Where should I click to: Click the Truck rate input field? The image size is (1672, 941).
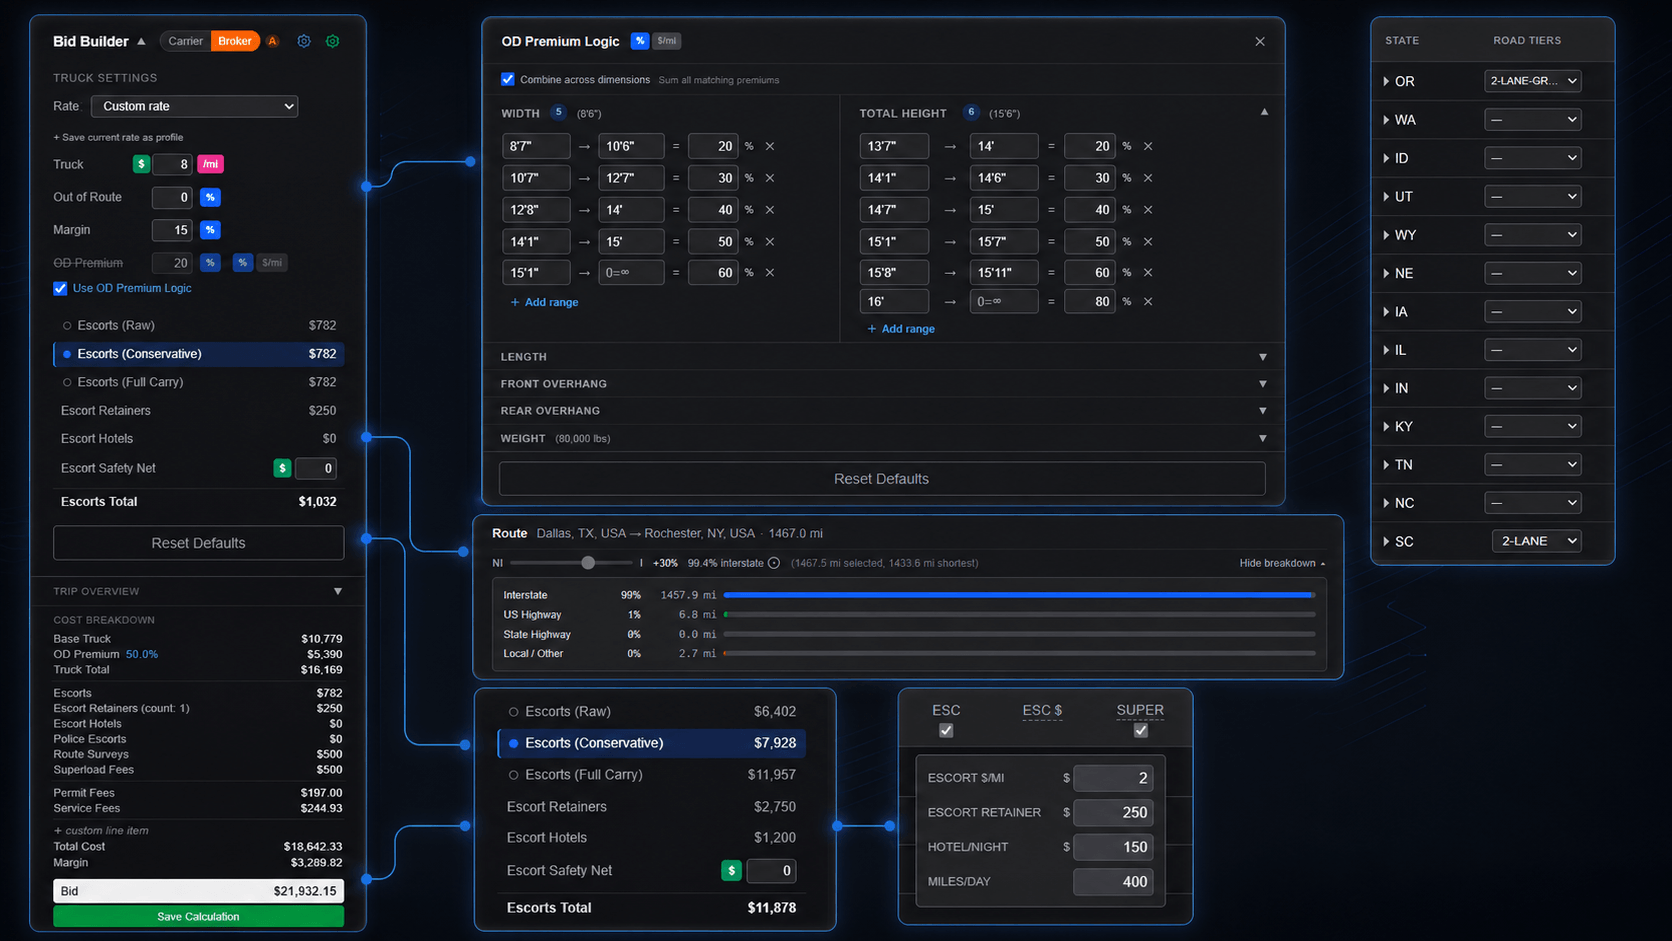tap(172, 164)
